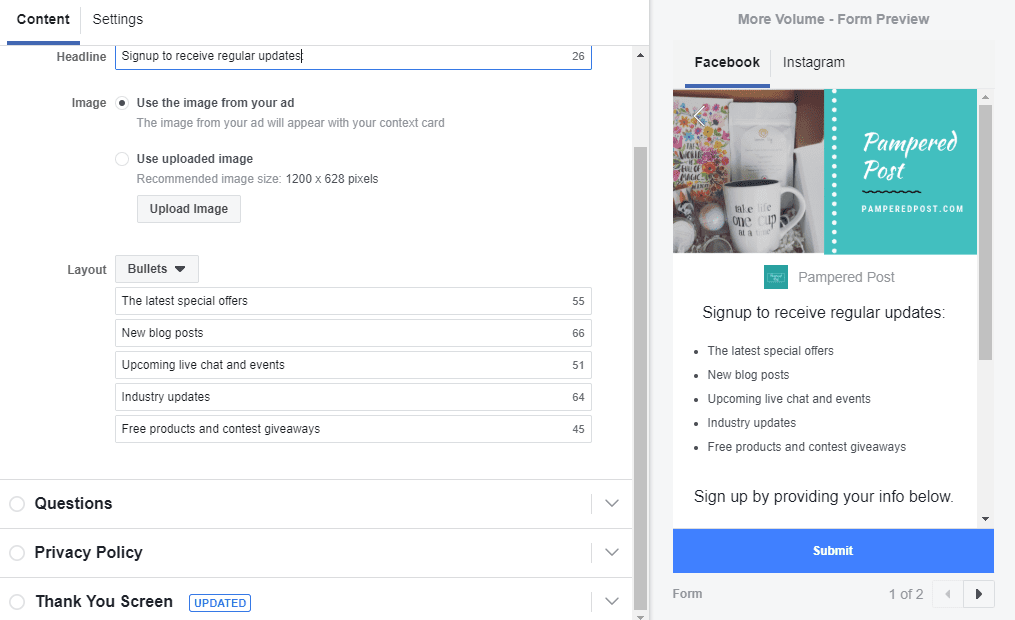Expand the Questions section
Image resolution: width=1015 pixels, height=620 pixels.
click(611, 503)
